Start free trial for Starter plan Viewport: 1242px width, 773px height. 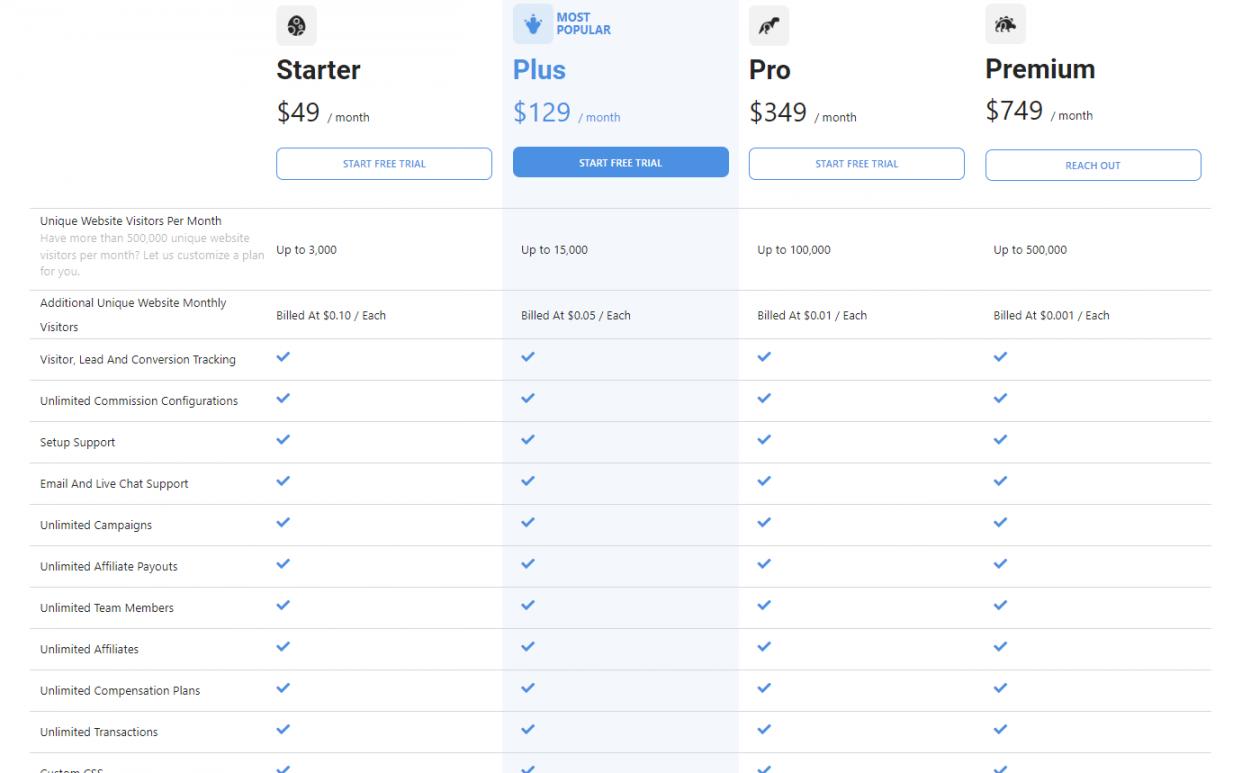(x=384, y=164)
